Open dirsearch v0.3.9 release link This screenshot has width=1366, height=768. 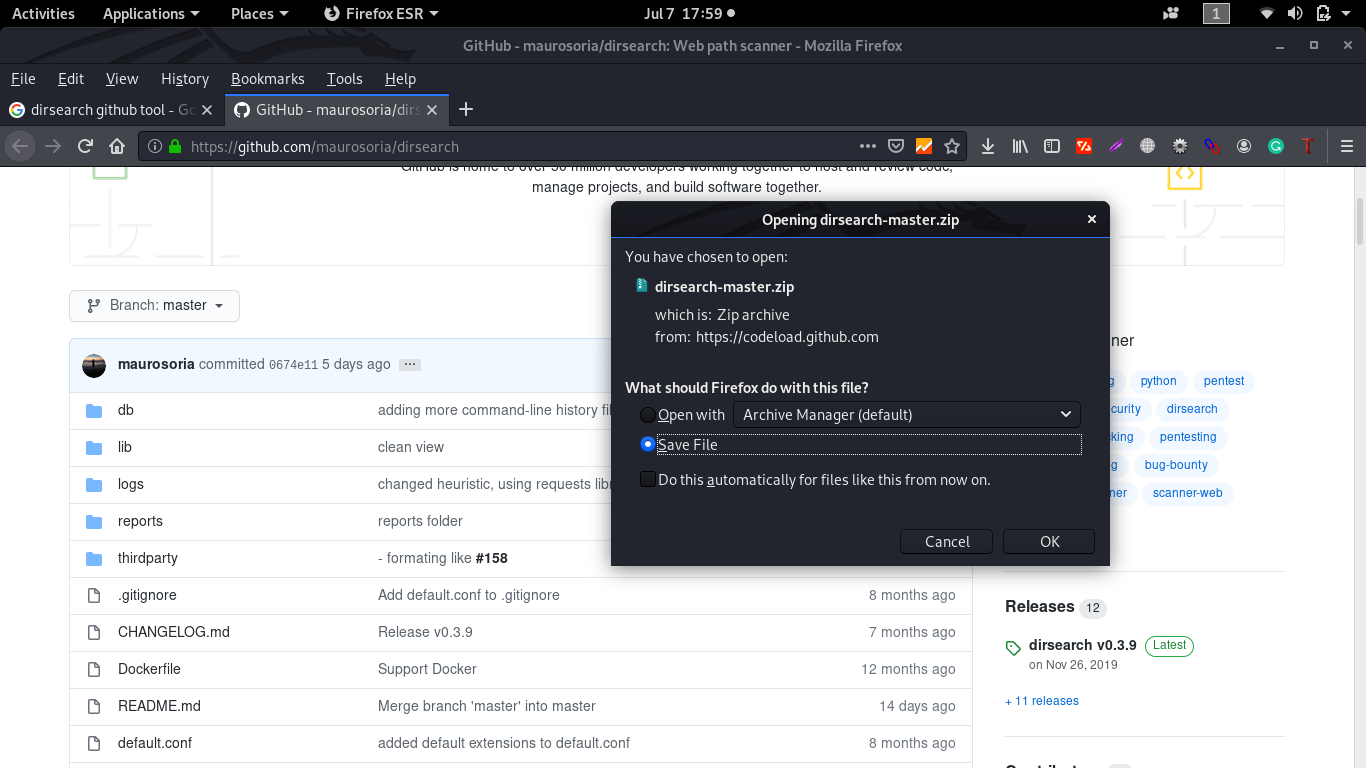coord(1083,645)
